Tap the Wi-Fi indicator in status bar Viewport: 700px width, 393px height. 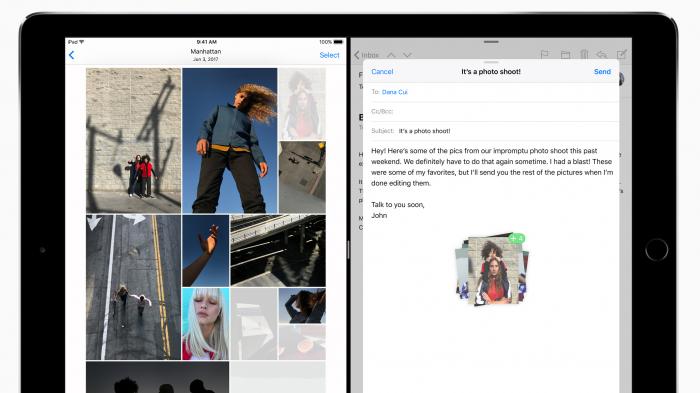point(82,42)
